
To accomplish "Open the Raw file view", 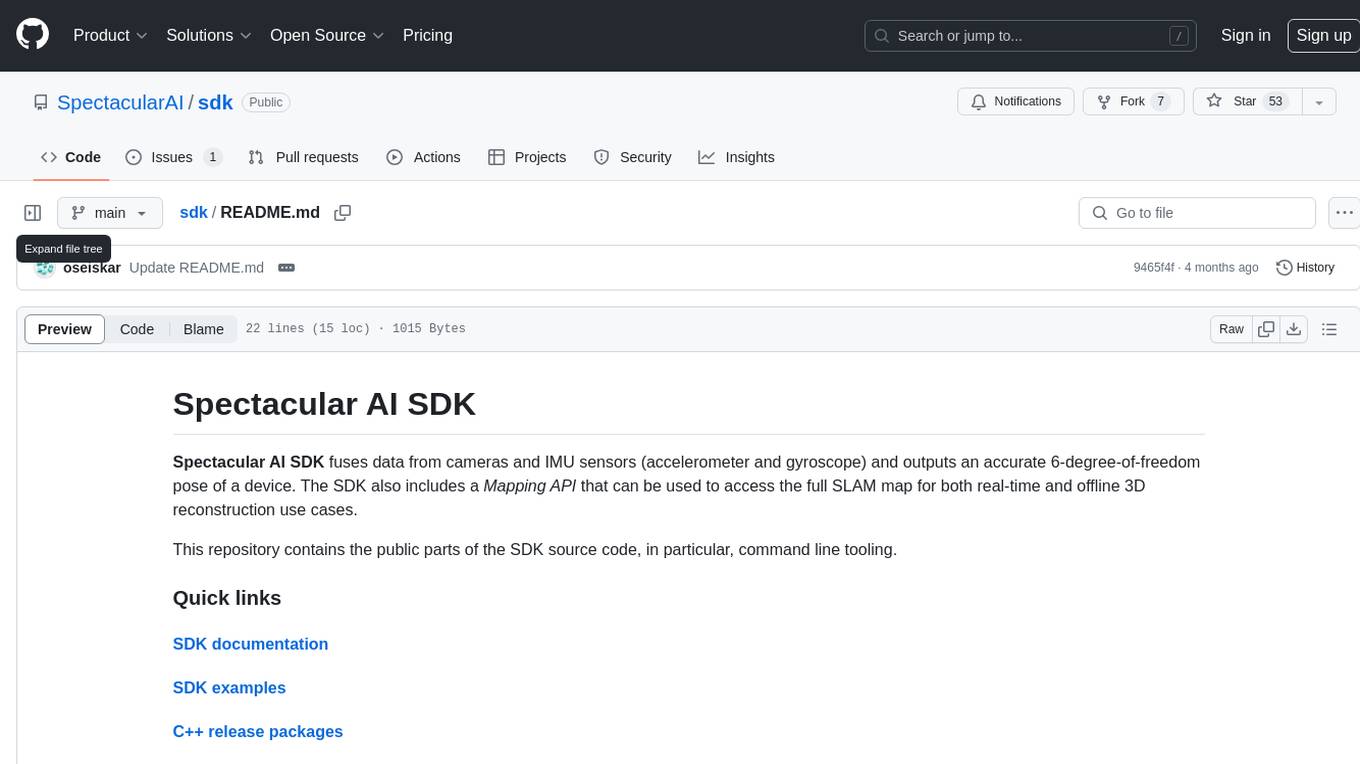I will click(1231, 329).
